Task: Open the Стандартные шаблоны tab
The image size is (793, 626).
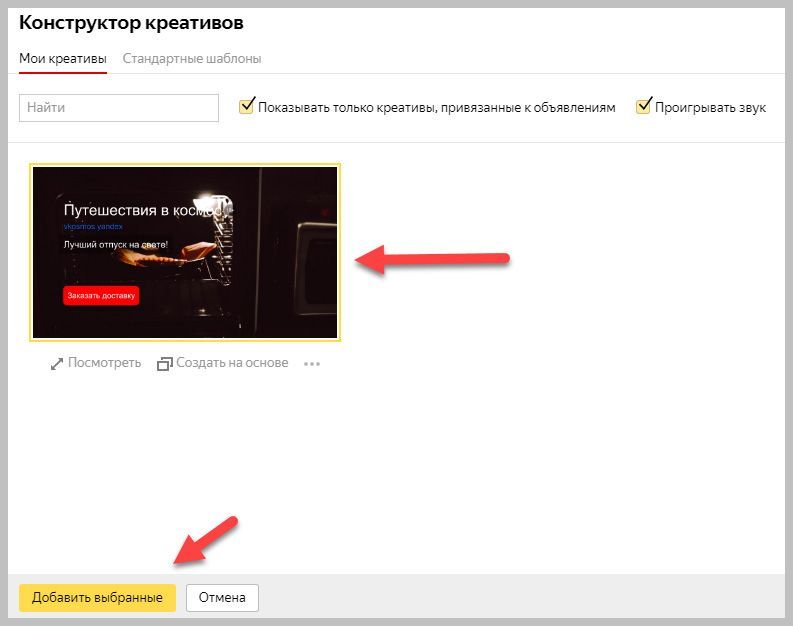Action: point(192,59)
